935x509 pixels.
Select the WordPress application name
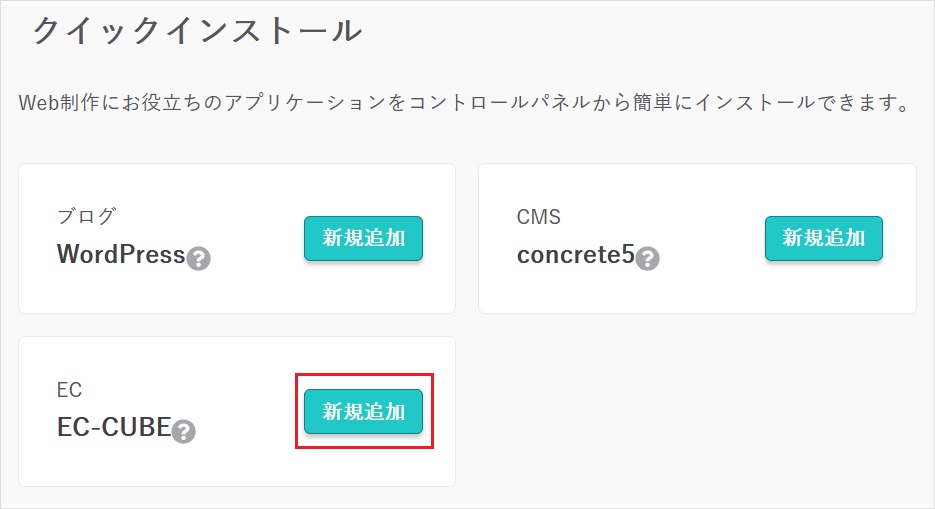(121, 255)
